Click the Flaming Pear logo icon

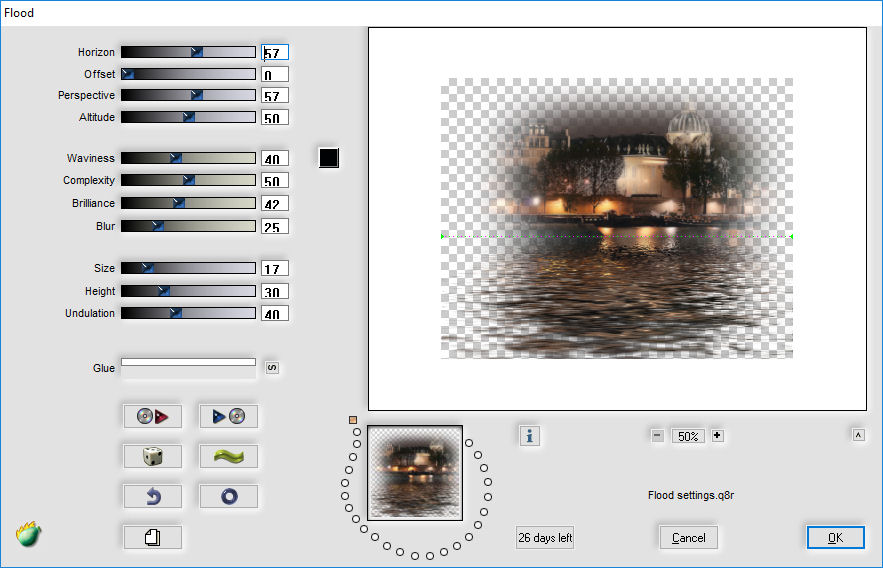point(28,534)
